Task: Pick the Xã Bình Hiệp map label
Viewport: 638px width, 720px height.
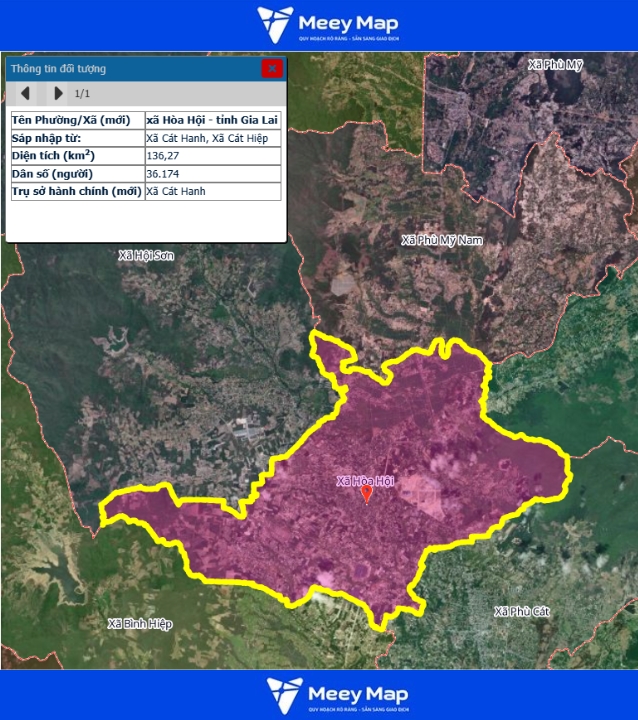Action: (x=140, y=624)
